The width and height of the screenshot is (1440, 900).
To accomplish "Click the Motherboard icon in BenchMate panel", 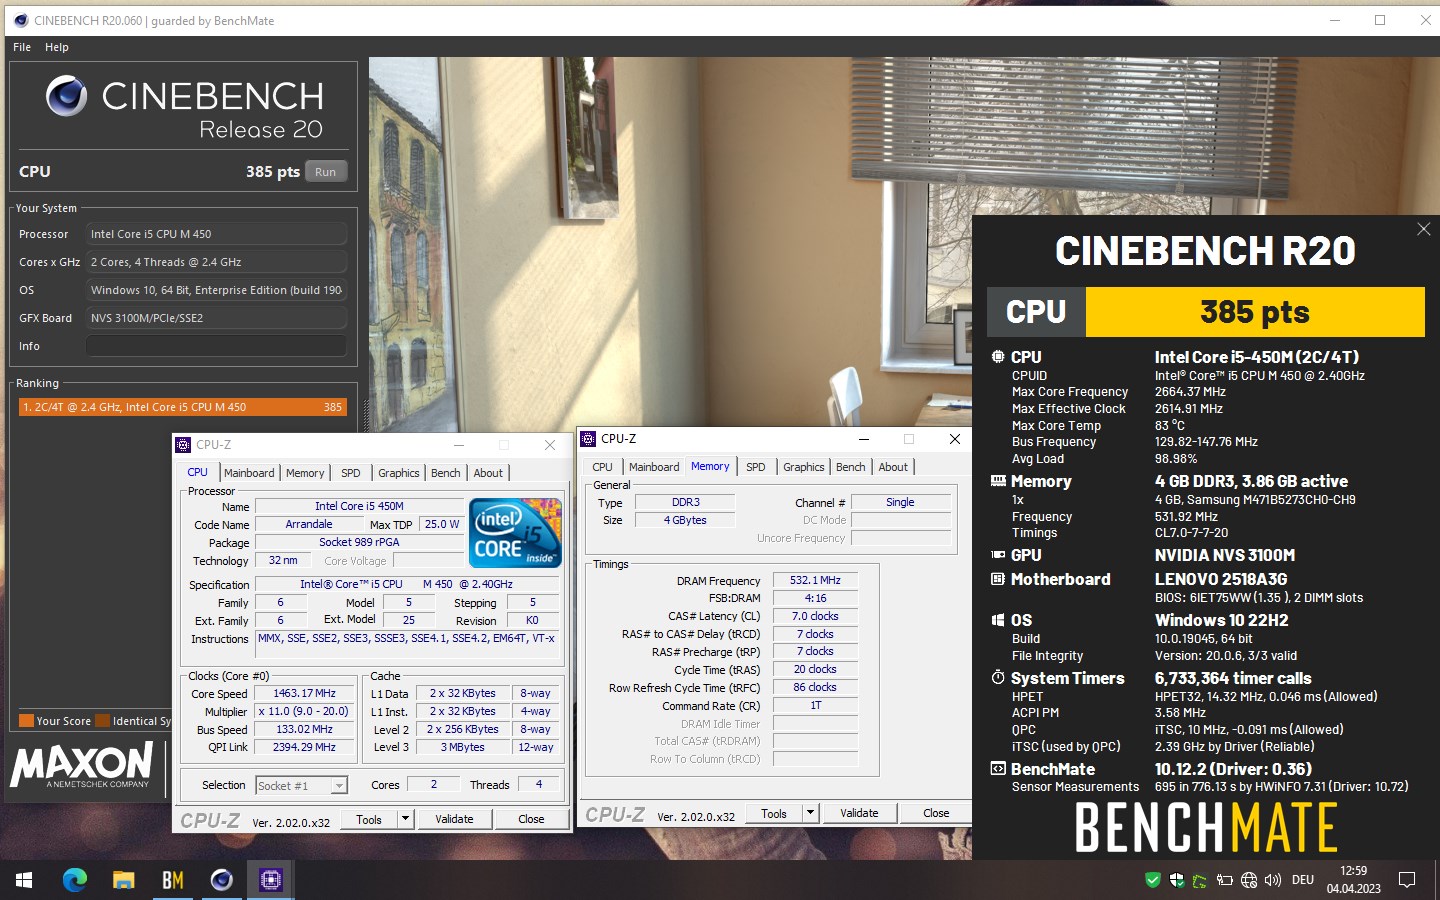I will [998, 579].
